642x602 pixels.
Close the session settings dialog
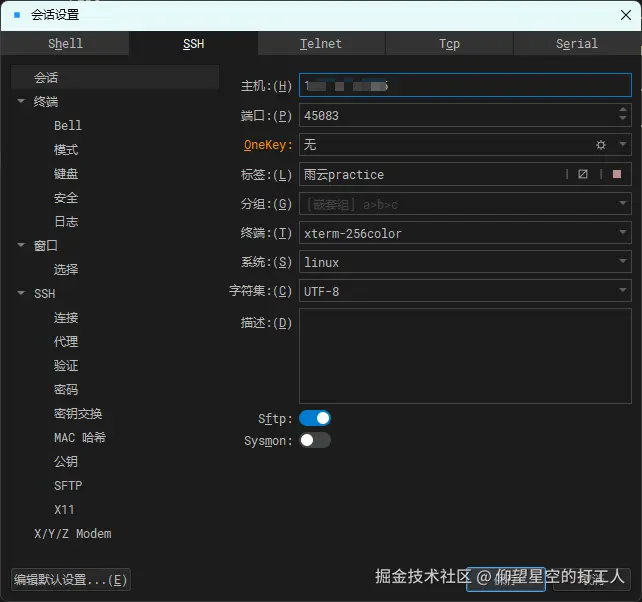coord(626,15)
